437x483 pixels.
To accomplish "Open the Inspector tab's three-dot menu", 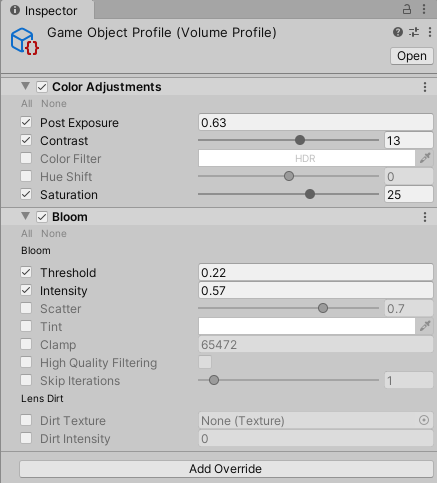I will pyautogui.click(x=424, y=9).
